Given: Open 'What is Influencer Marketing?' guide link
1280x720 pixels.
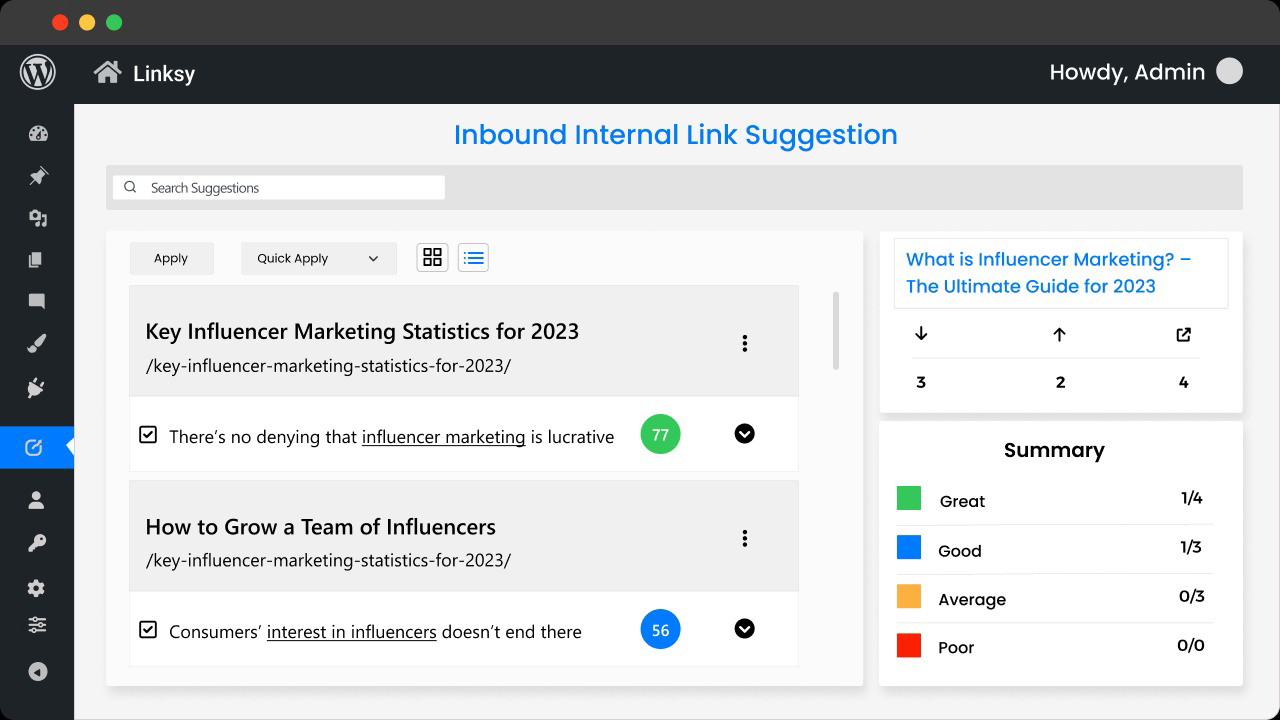Looking at the screenshot, I should coord(1048,273).
